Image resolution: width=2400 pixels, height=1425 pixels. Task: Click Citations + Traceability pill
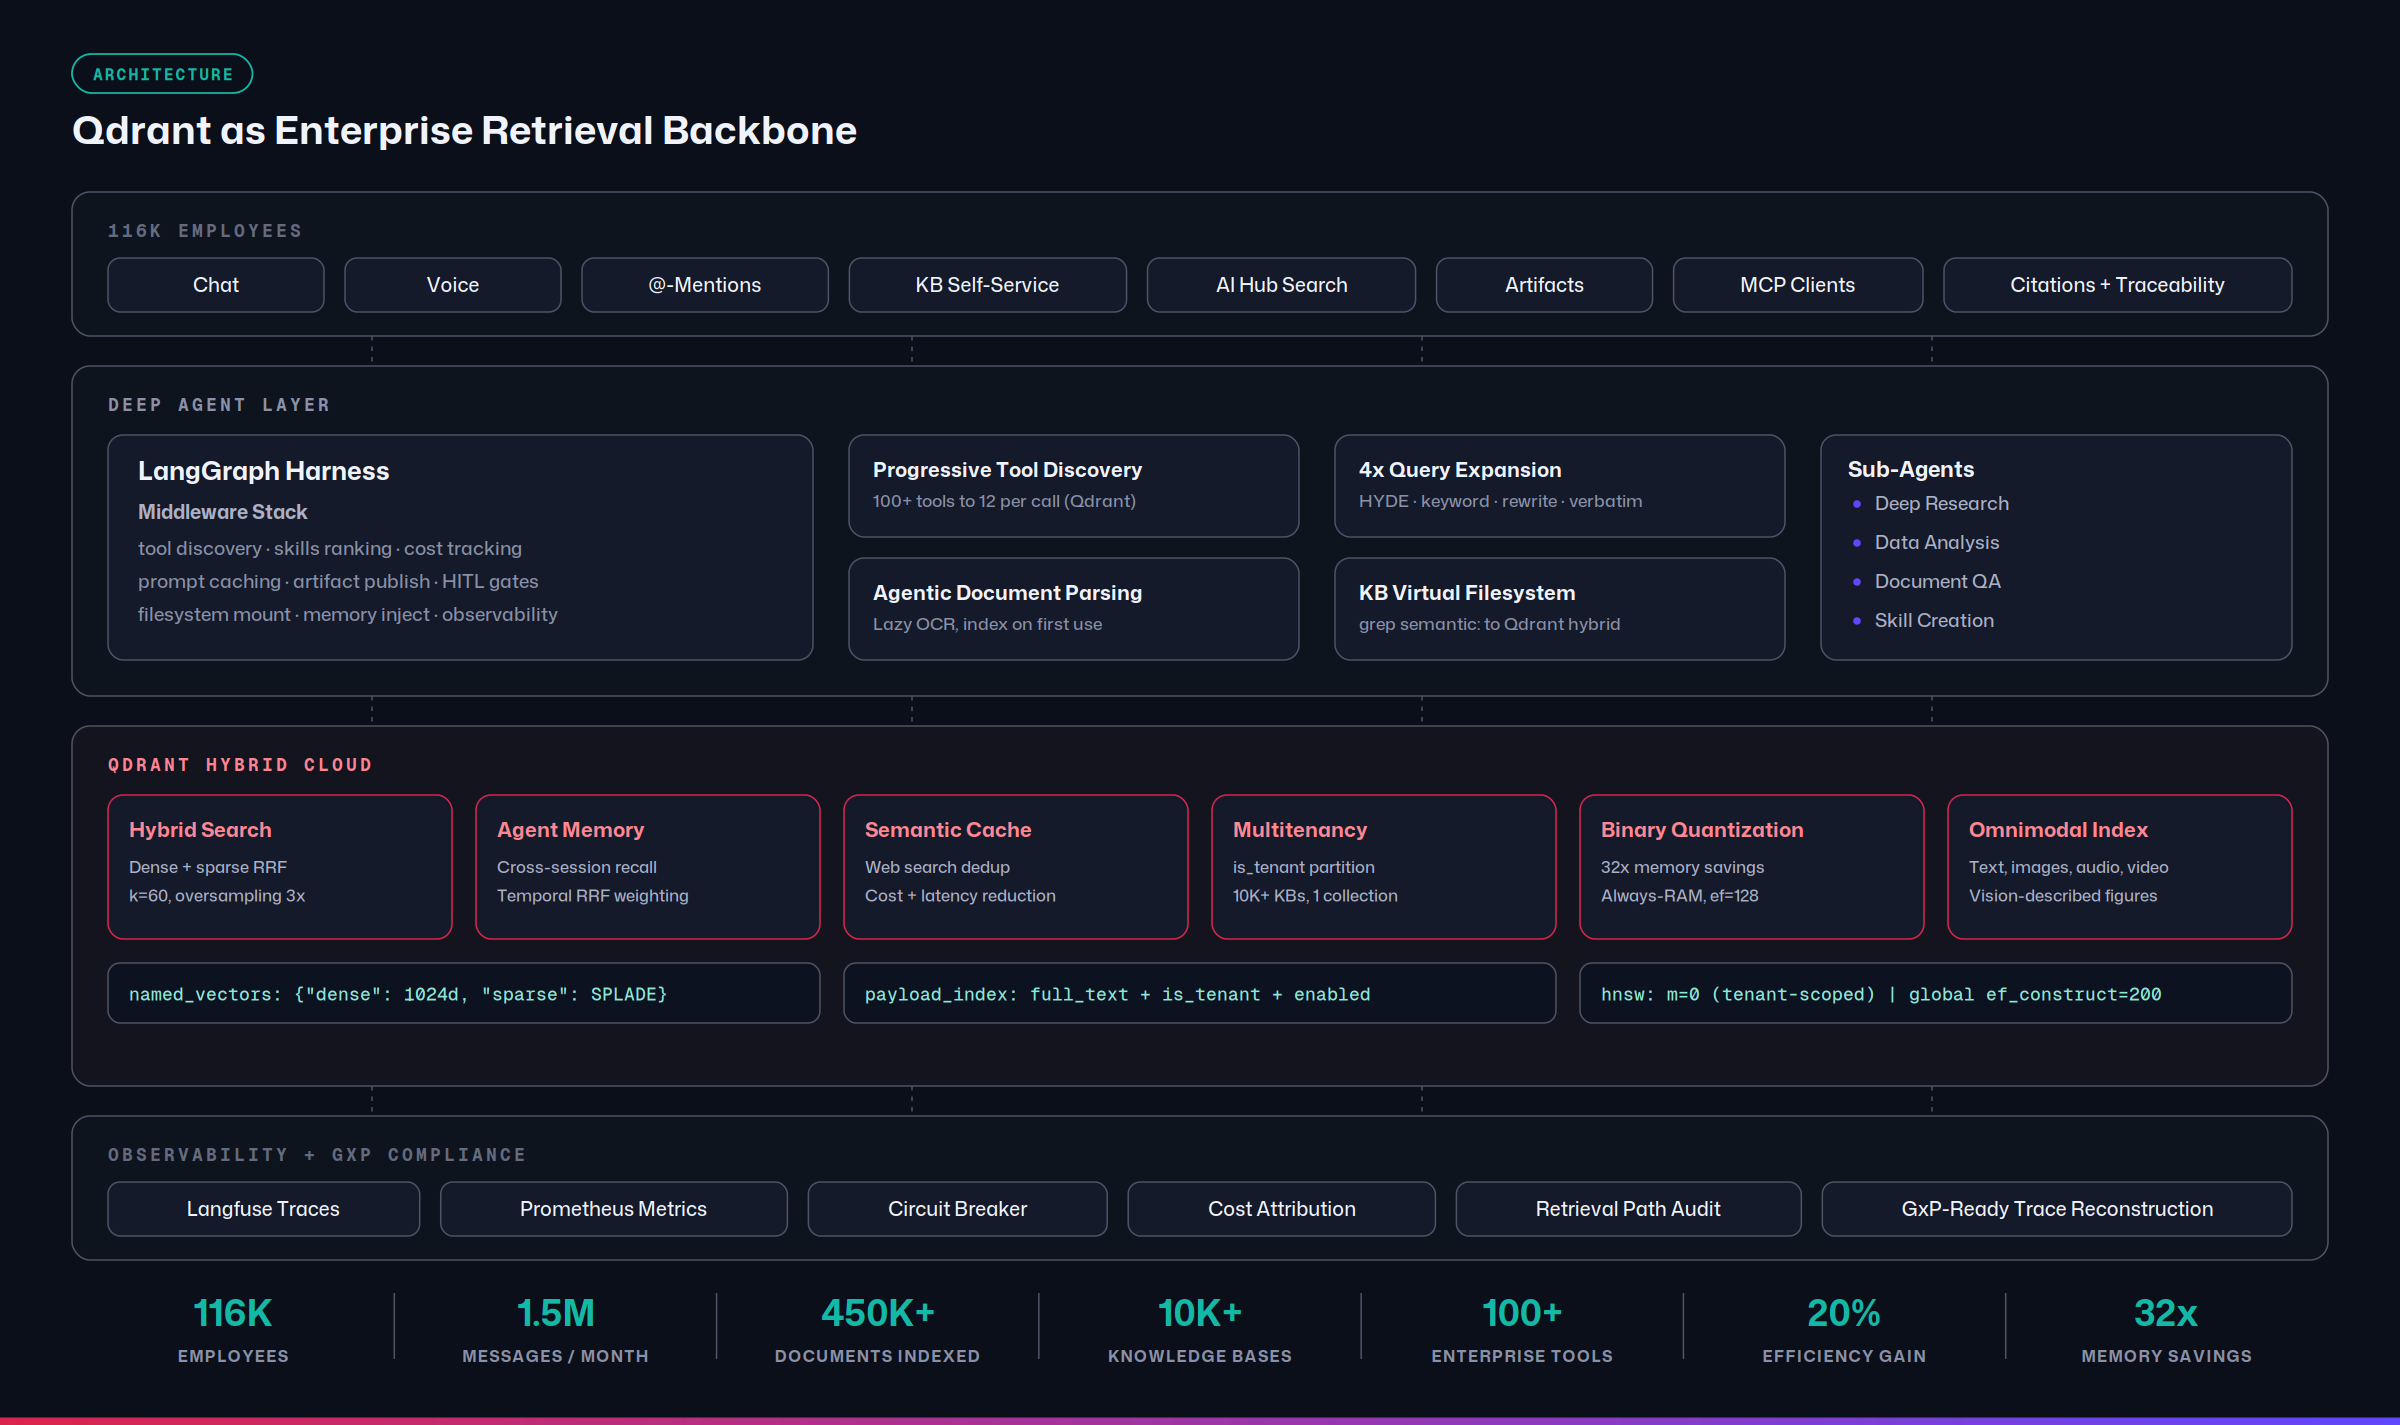tap(2118, 285)
